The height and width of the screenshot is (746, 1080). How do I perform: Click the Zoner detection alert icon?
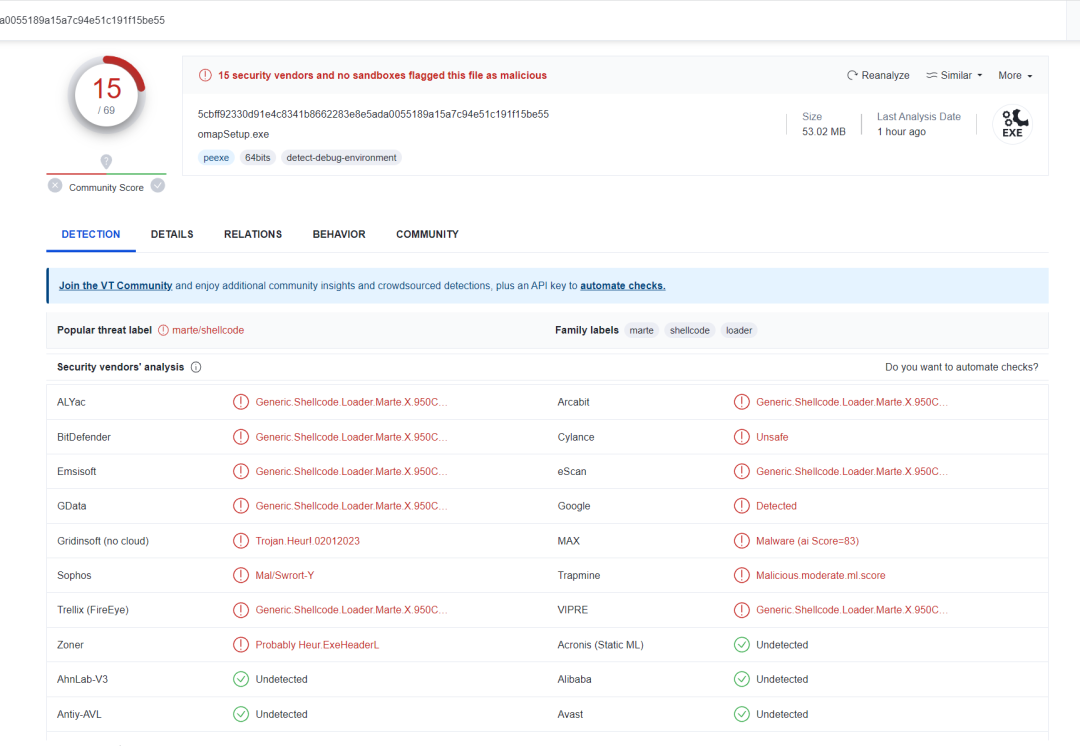point(240,645)
